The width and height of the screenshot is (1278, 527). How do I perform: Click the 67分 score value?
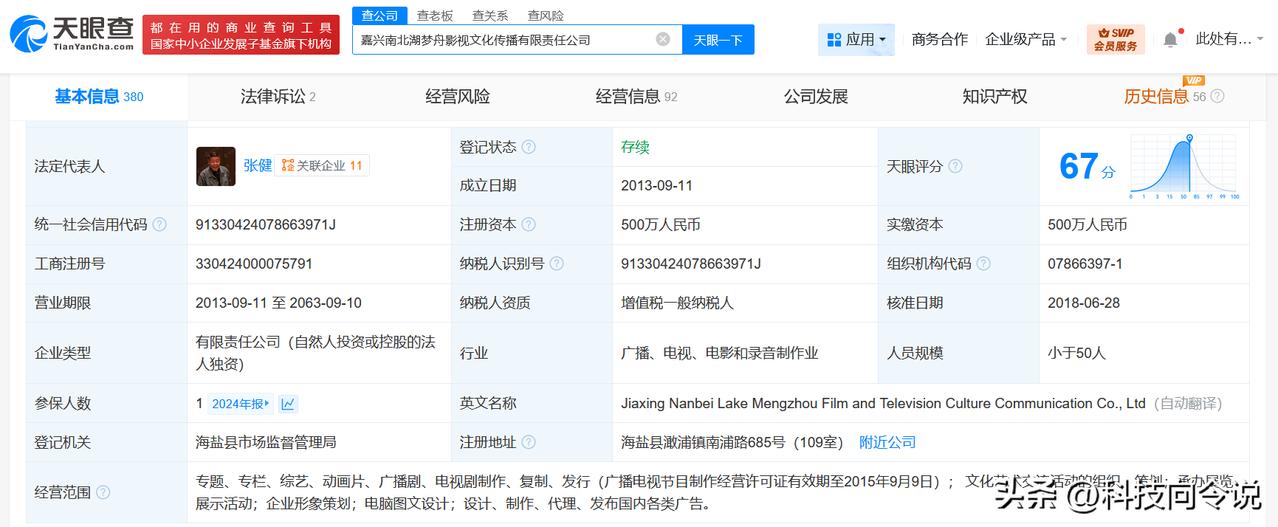point(1087,166)
